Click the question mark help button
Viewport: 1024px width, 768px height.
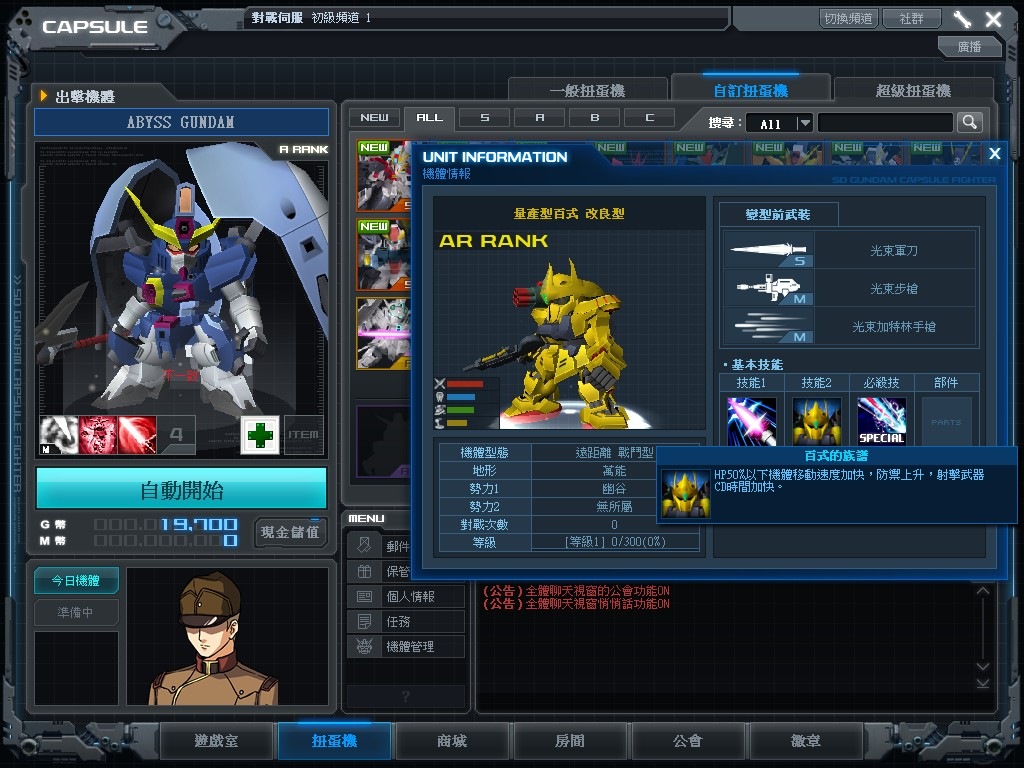[x=406, y=697]
